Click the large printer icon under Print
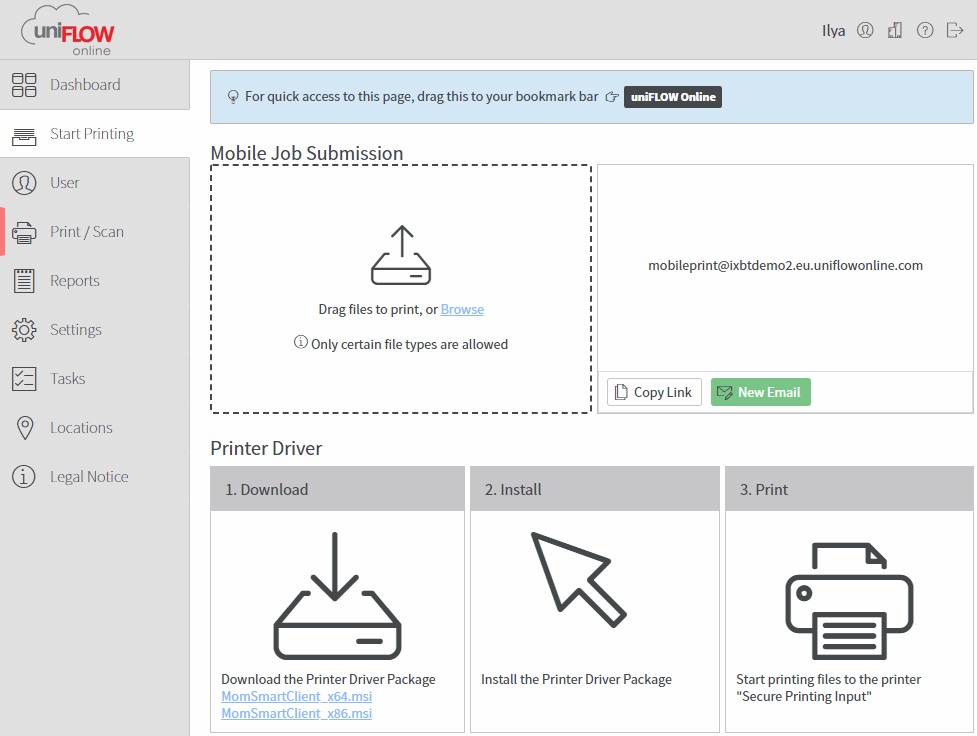The height and width of the screenshot is (736, 977). point(849,601)
